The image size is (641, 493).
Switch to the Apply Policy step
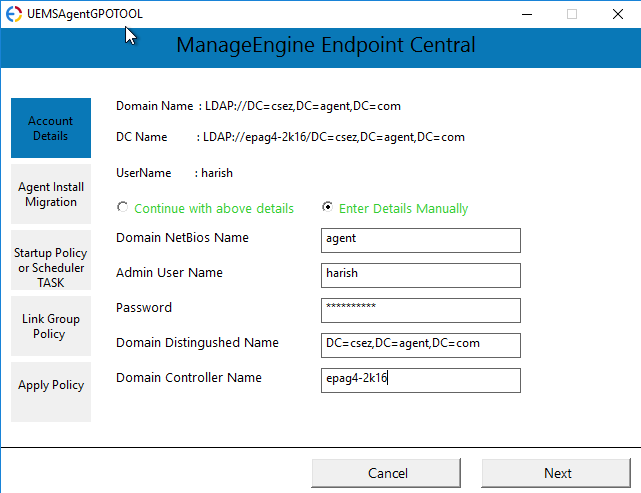pos(51,392)
